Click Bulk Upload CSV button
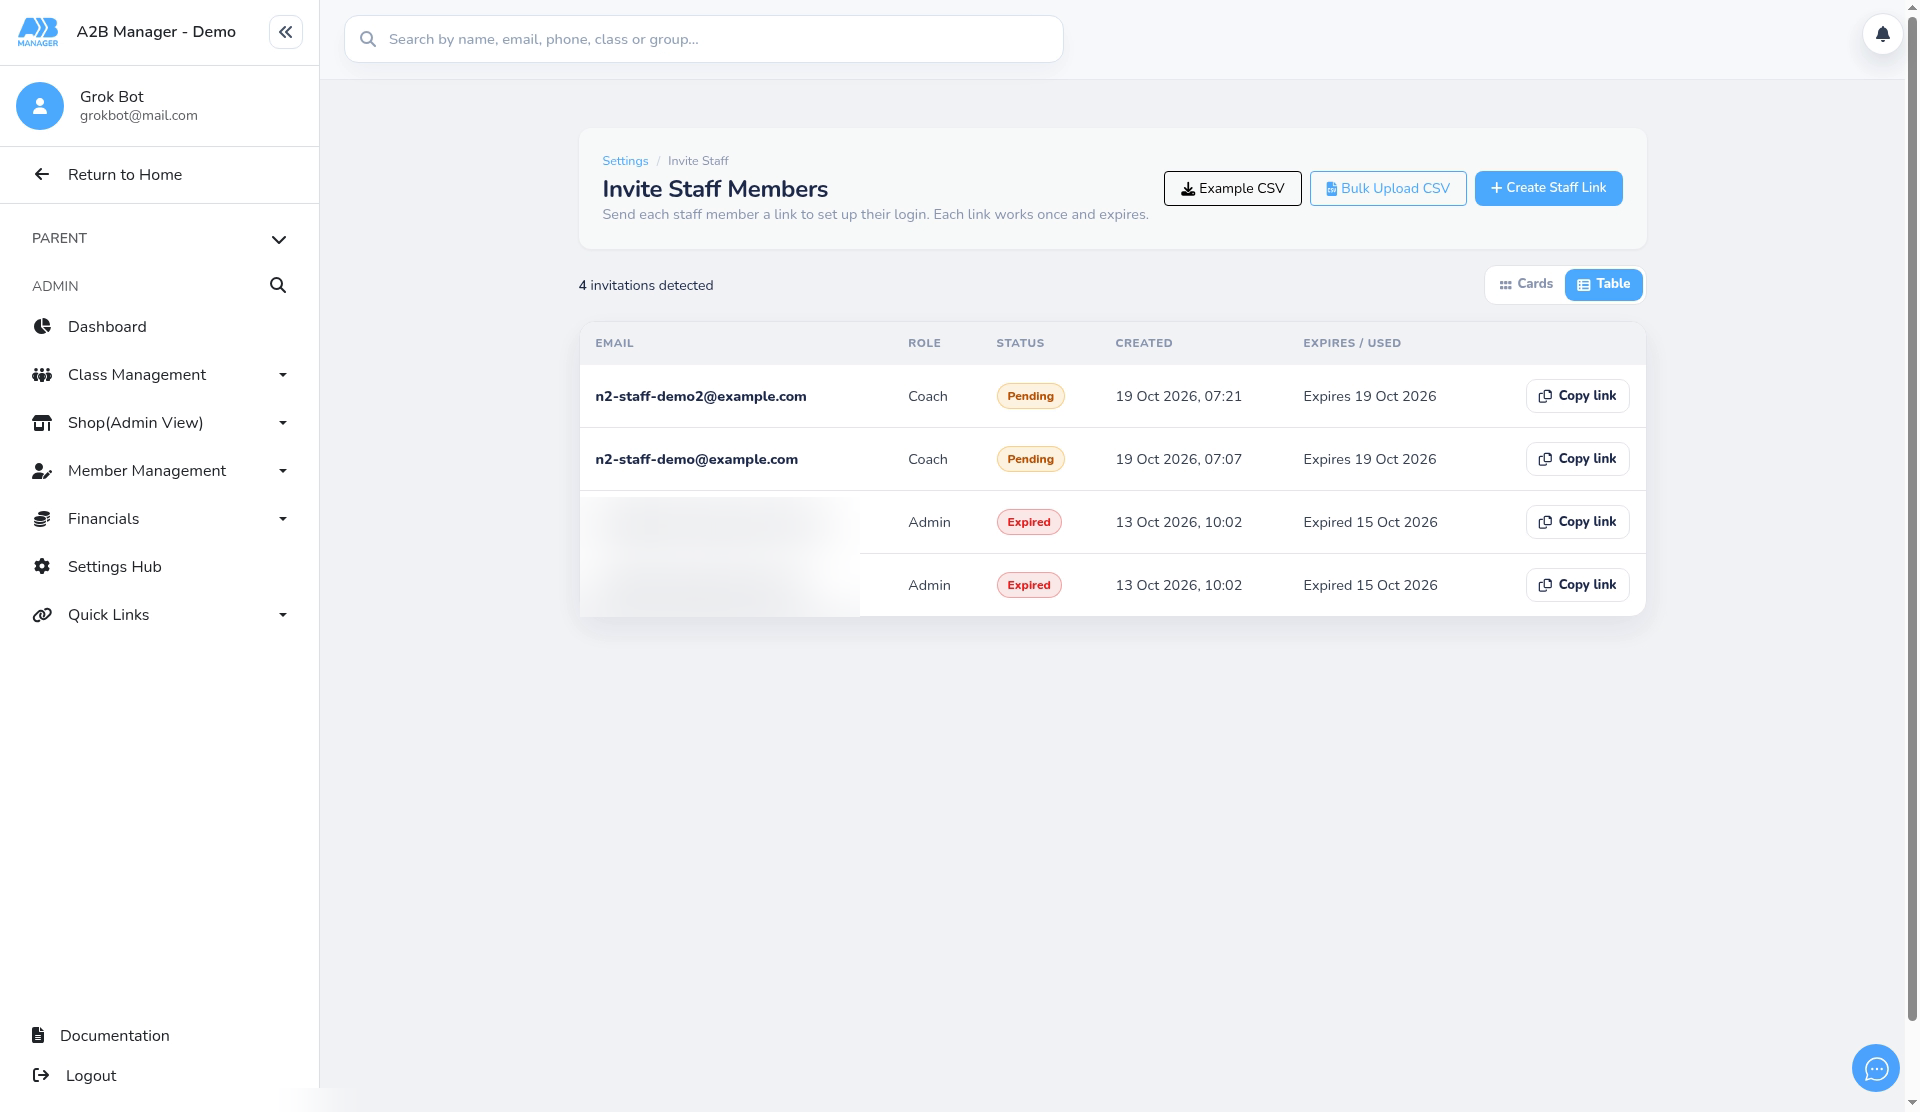This screenshot has height=1112, width=1920. (x=1388, y=188)
